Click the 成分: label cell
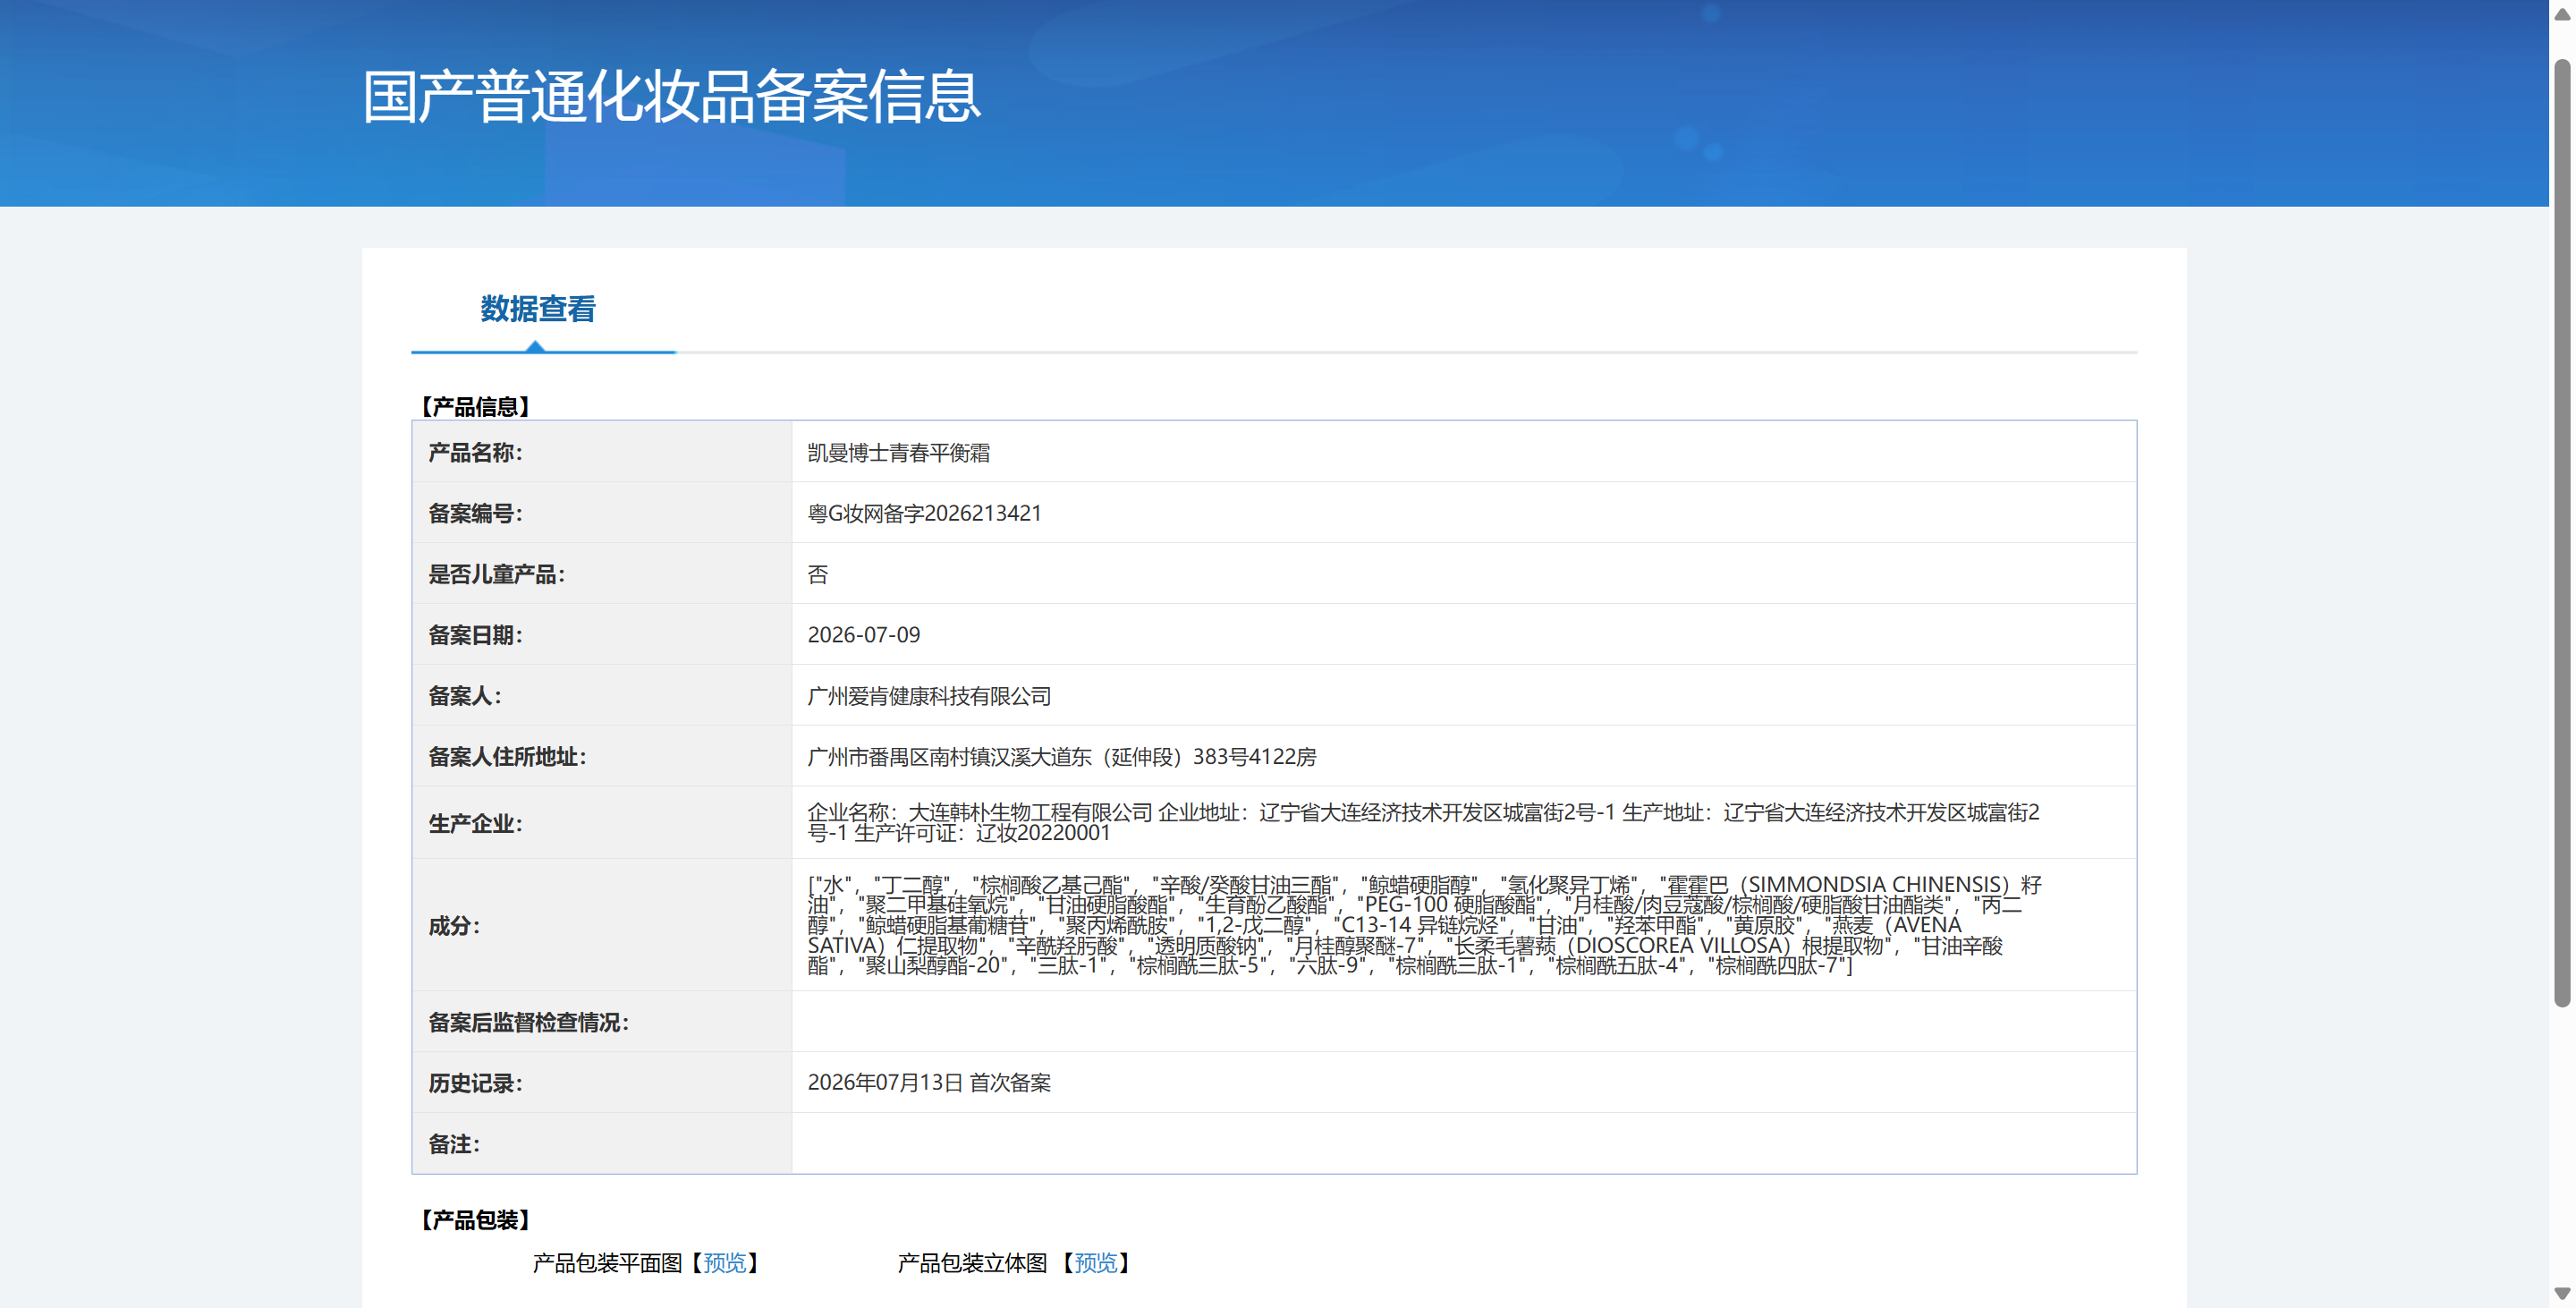 (x=602, y=925)
